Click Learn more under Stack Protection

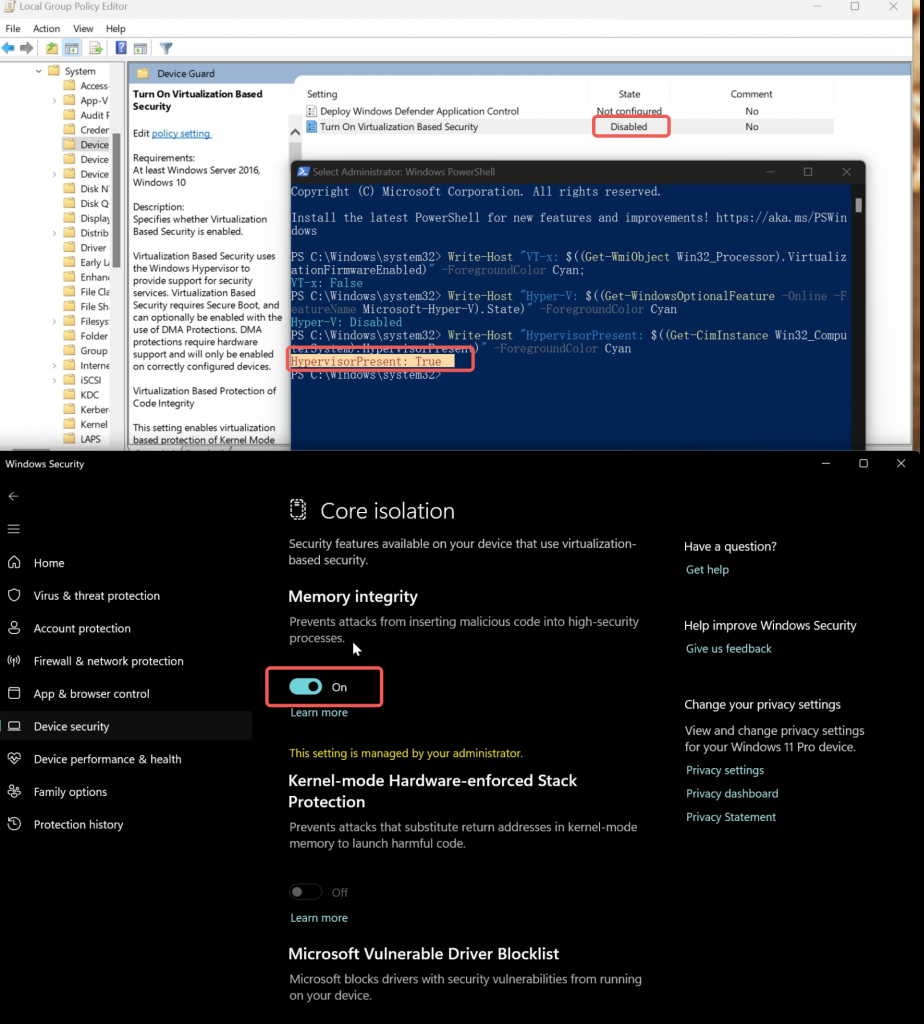tap(319, 918)
